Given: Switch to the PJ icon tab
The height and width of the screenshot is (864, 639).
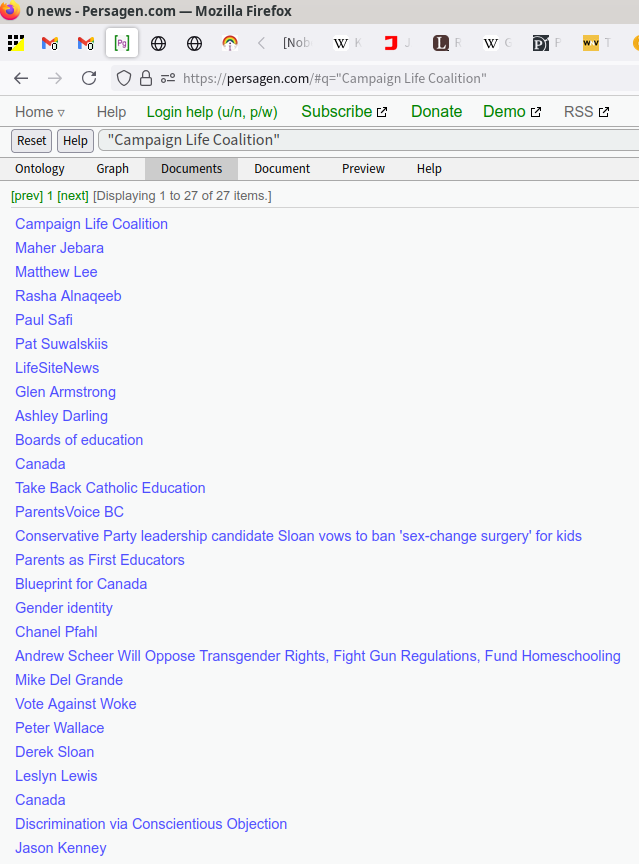Looking at the screenshot, I should click(546, 42).
